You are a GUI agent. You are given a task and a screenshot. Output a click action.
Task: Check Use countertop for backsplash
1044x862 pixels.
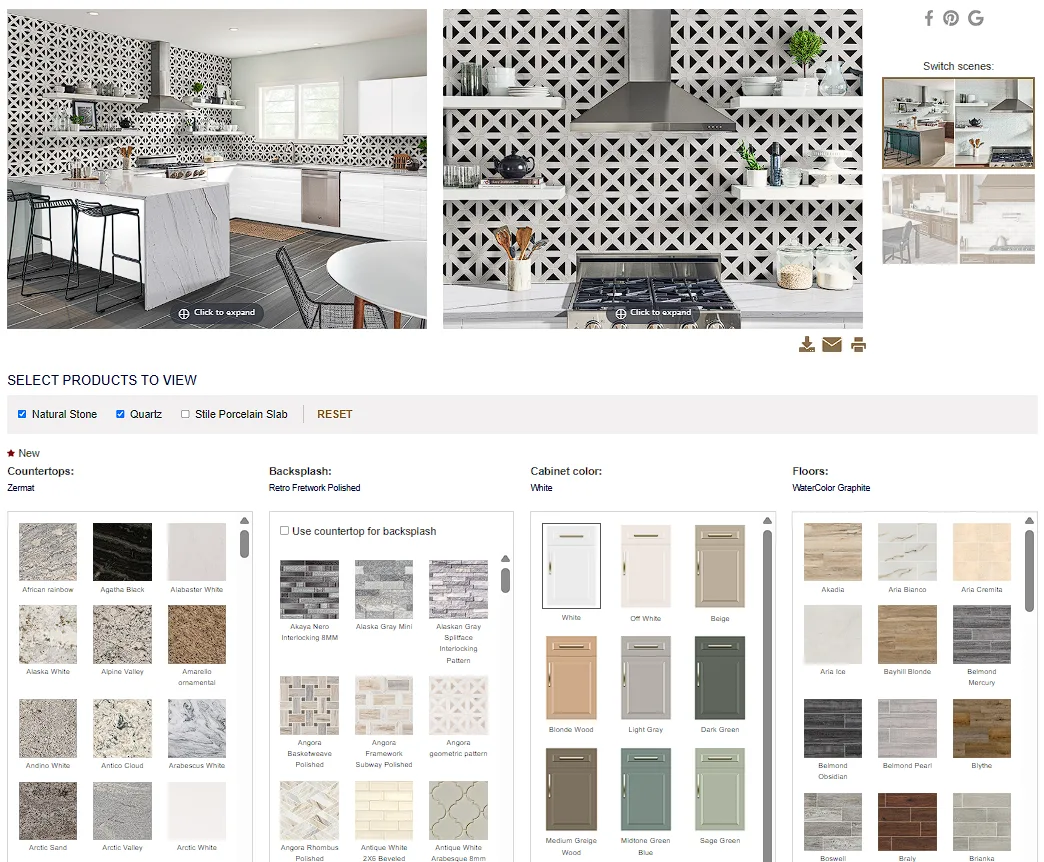[284, 531]
